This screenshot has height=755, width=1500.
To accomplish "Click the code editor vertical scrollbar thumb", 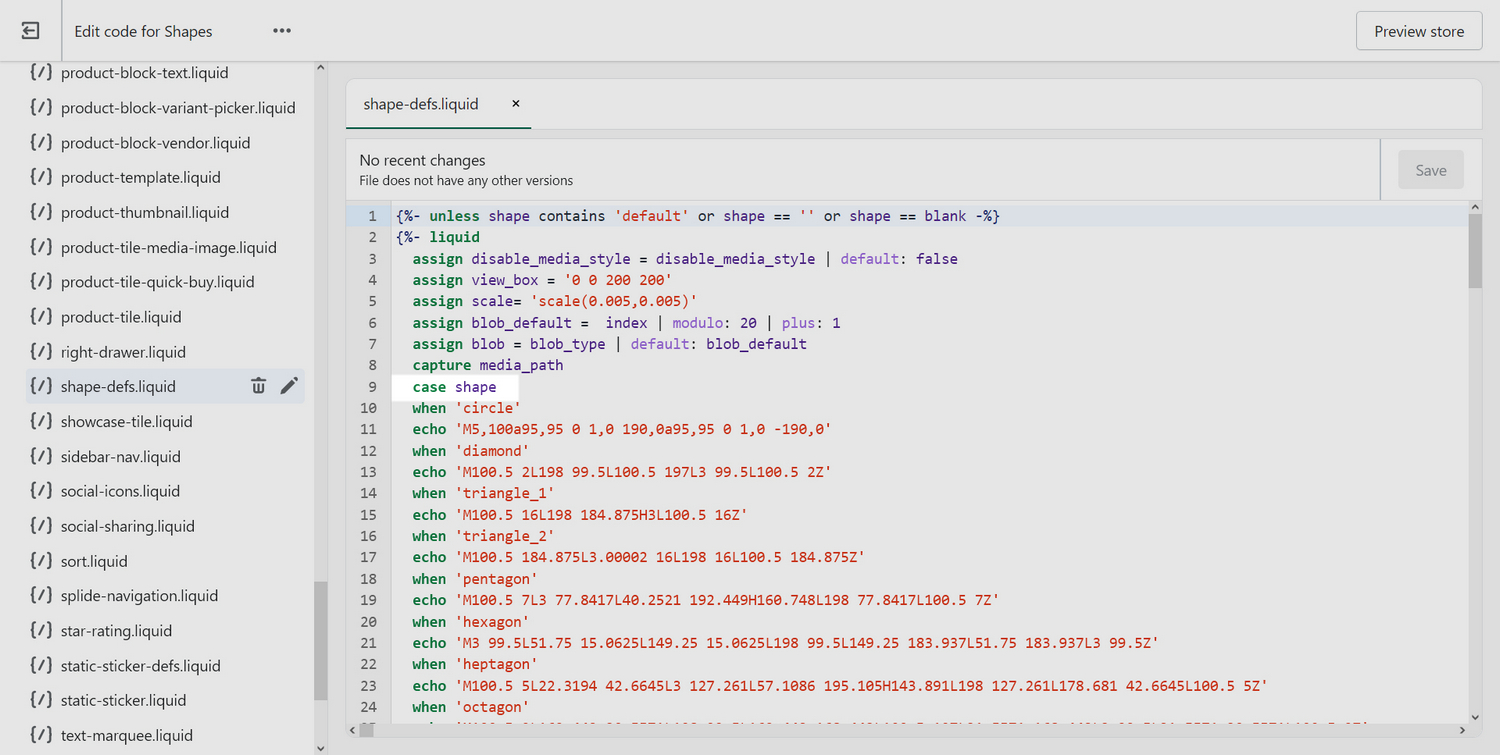I will pos(1475,250).
